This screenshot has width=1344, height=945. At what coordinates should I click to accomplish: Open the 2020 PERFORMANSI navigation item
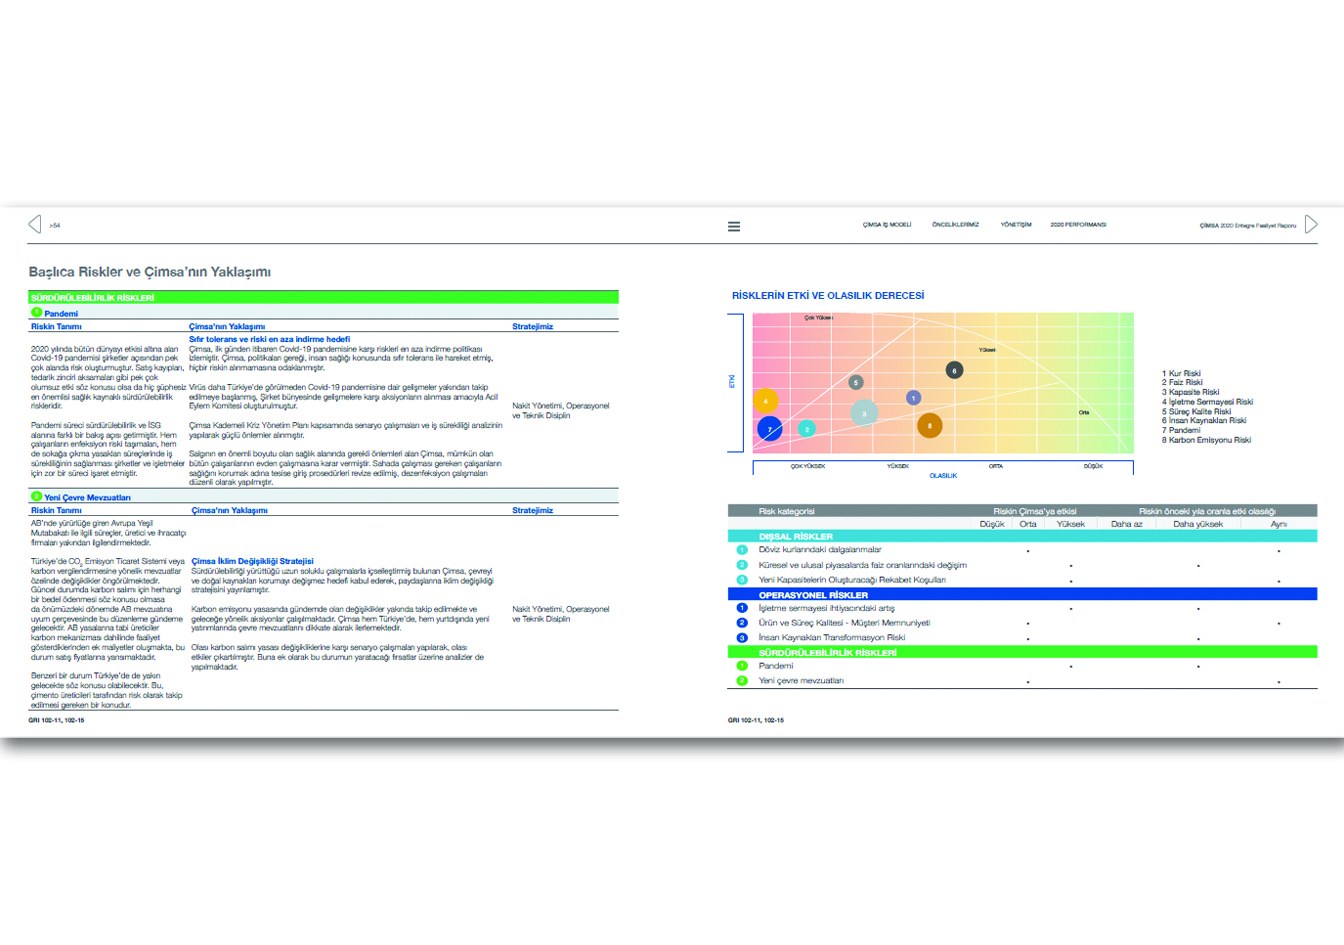(1078, 225)
